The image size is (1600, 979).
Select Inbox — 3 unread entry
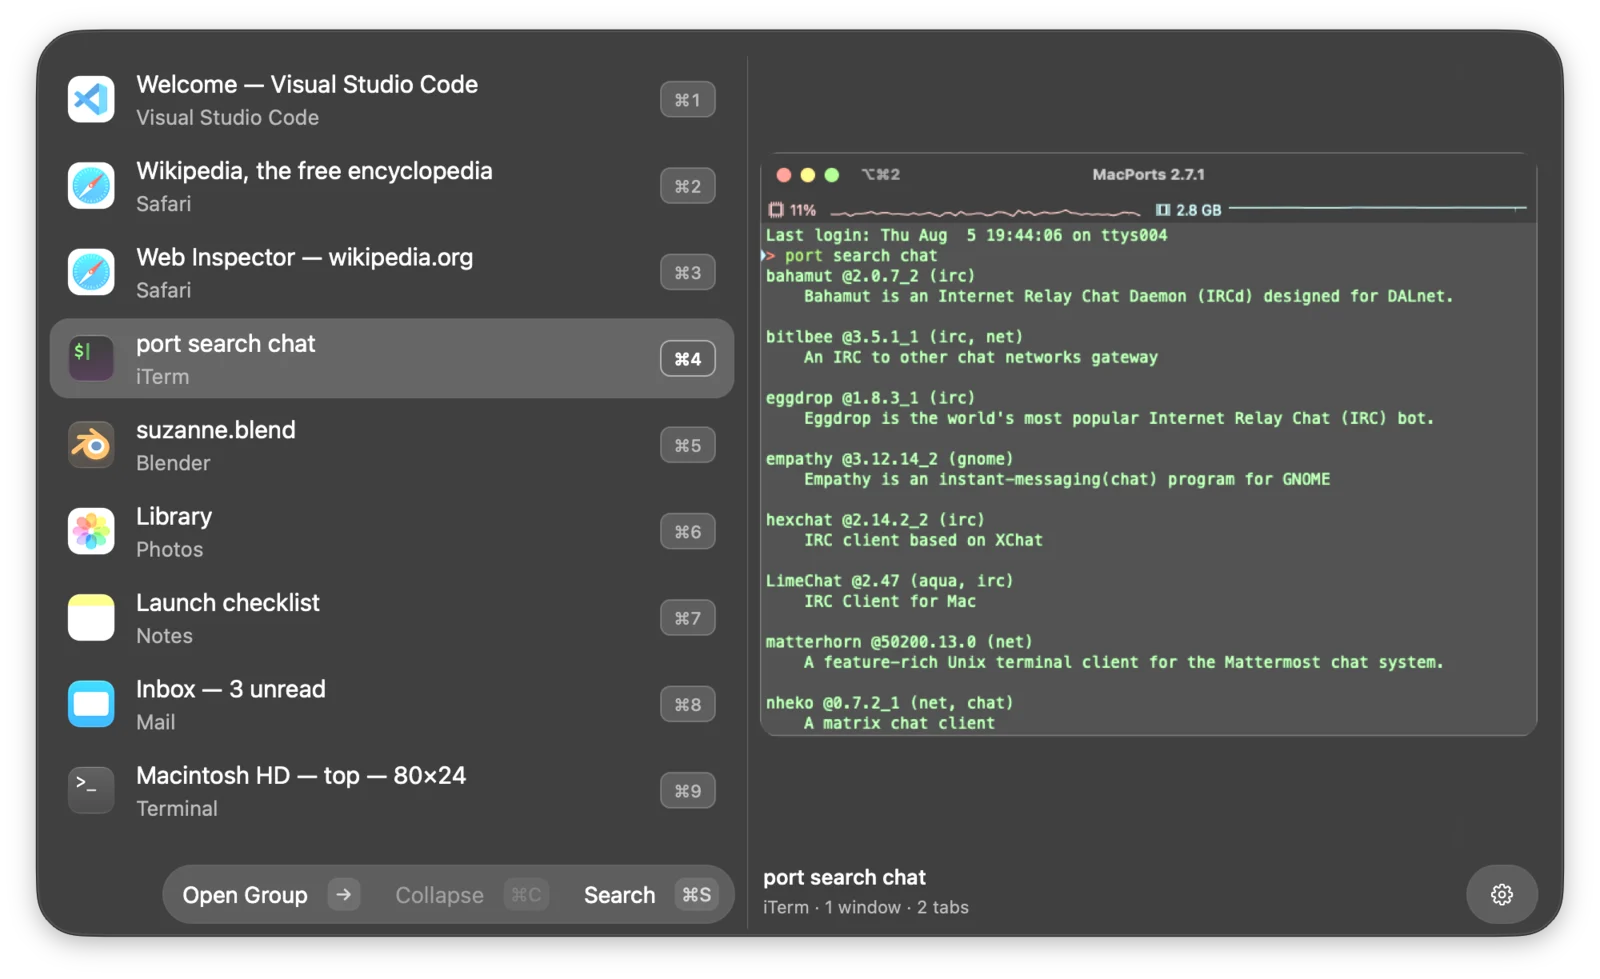(x=392, y=704)
